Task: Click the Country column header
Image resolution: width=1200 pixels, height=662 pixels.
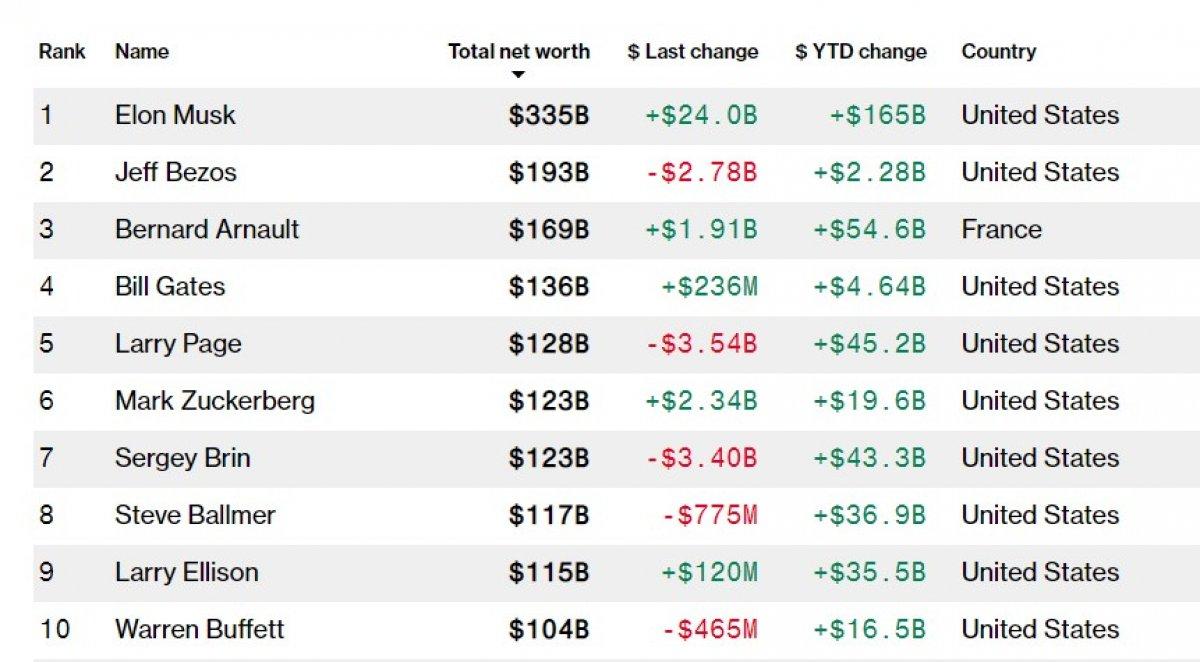Action: [x=998, y=52]
